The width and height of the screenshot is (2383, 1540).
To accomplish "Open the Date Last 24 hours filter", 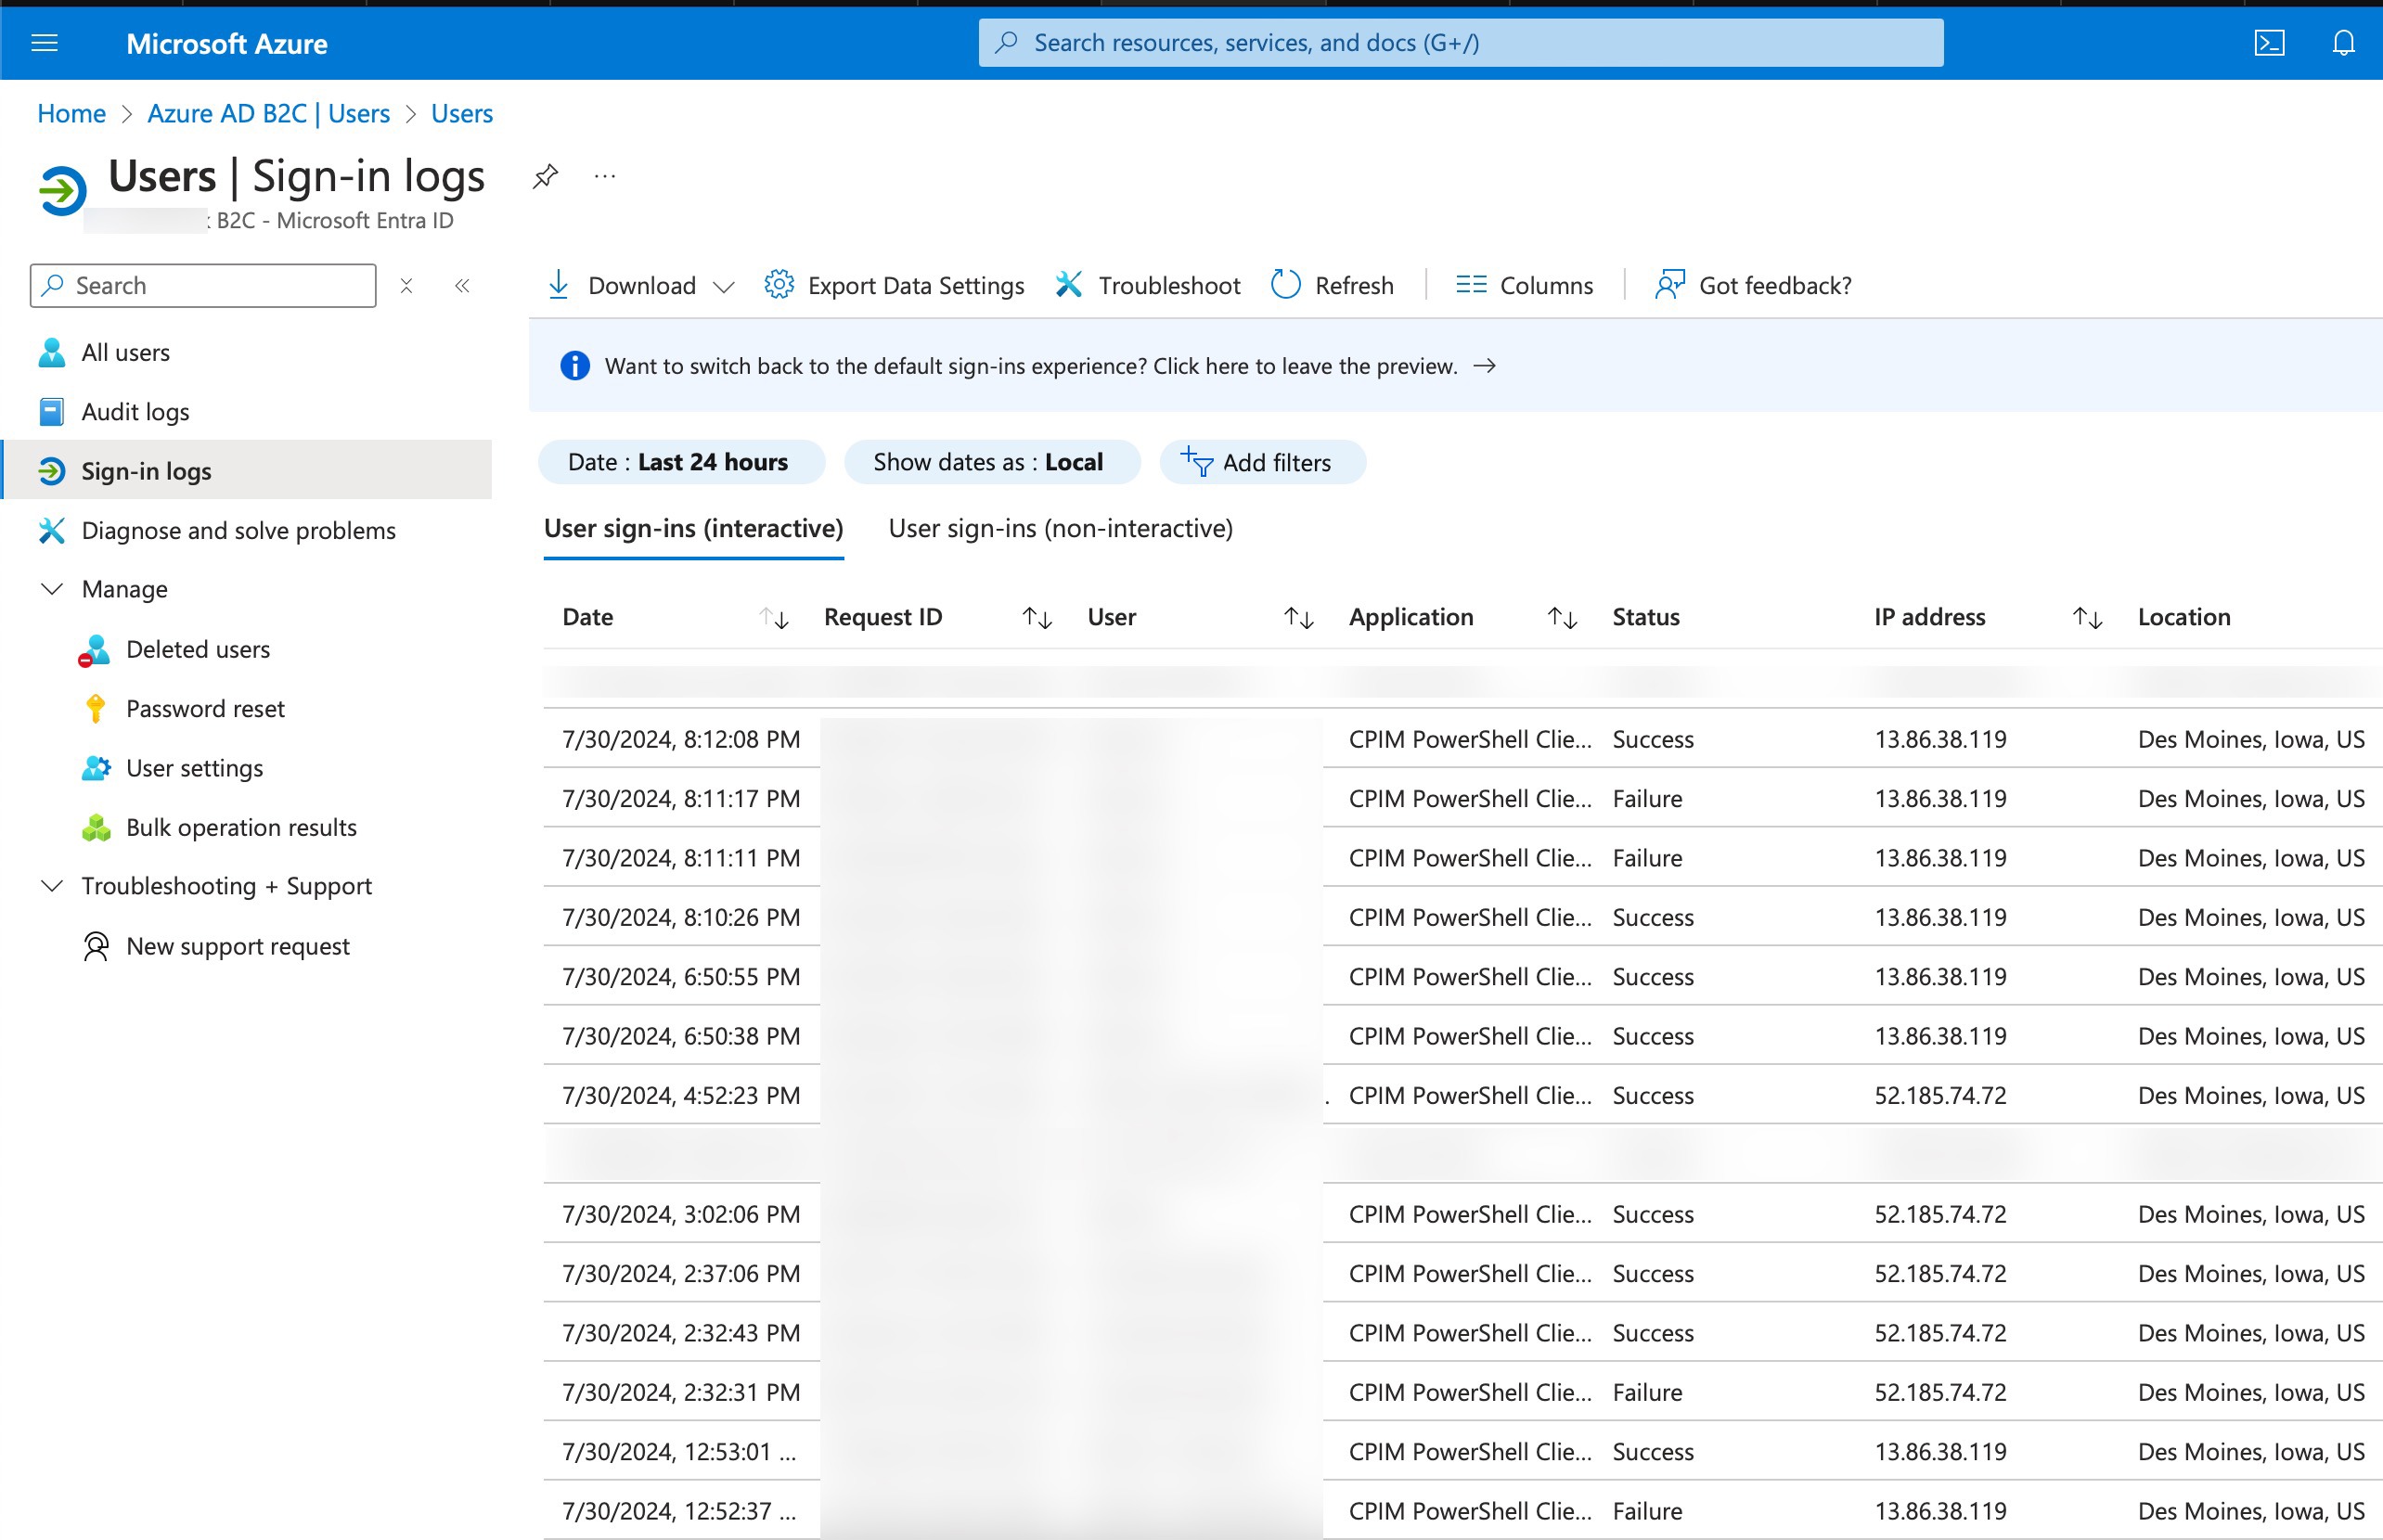I will click(681, 462).
